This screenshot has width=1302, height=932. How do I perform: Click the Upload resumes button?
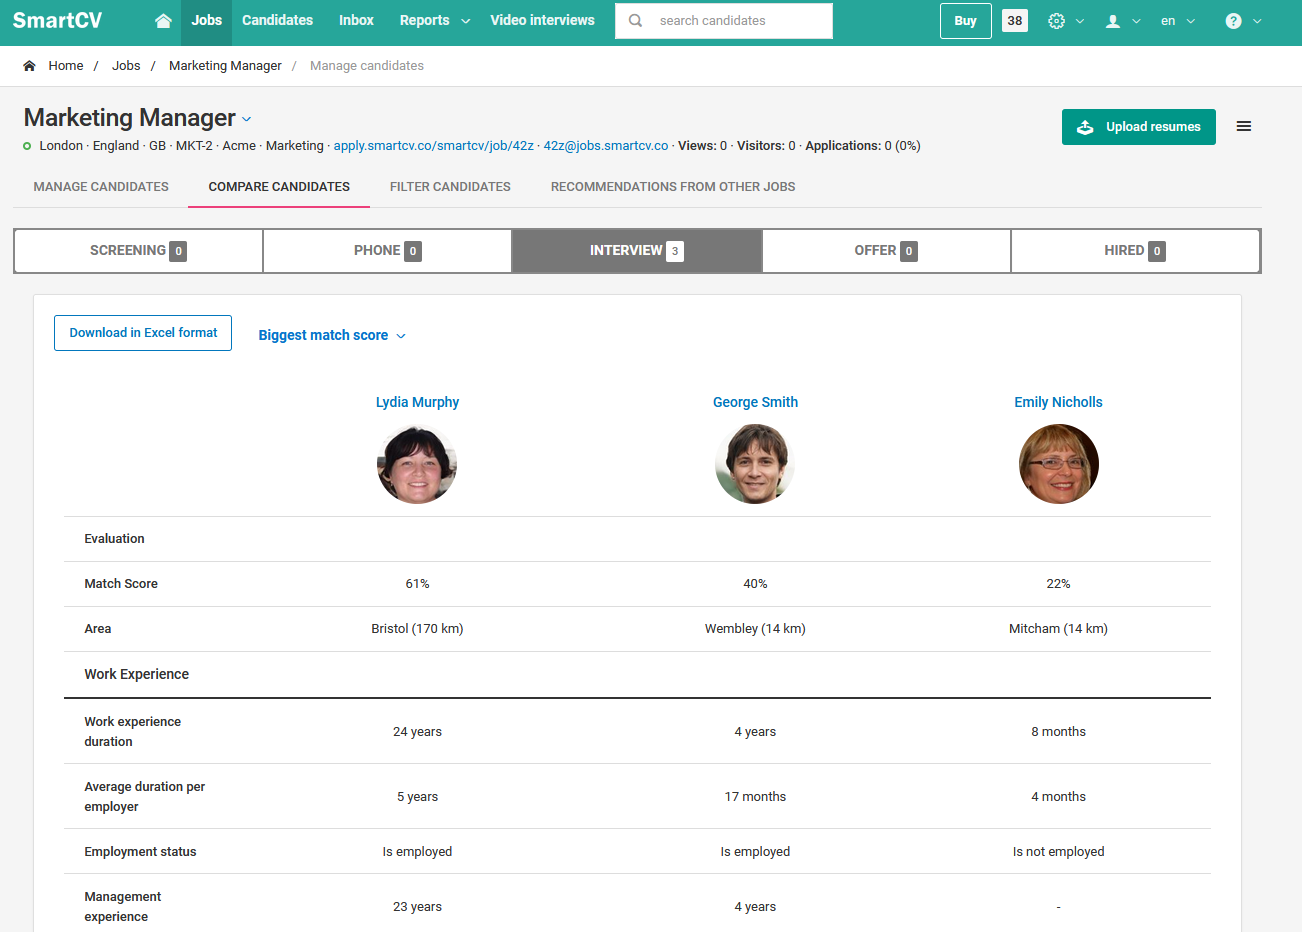pos(1139,127)
